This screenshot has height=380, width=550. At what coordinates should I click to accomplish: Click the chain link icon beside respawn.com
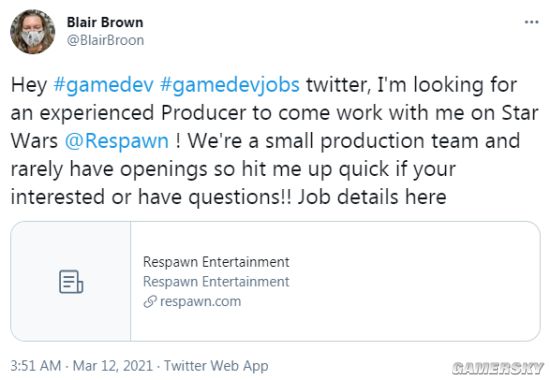coord(150,301)
